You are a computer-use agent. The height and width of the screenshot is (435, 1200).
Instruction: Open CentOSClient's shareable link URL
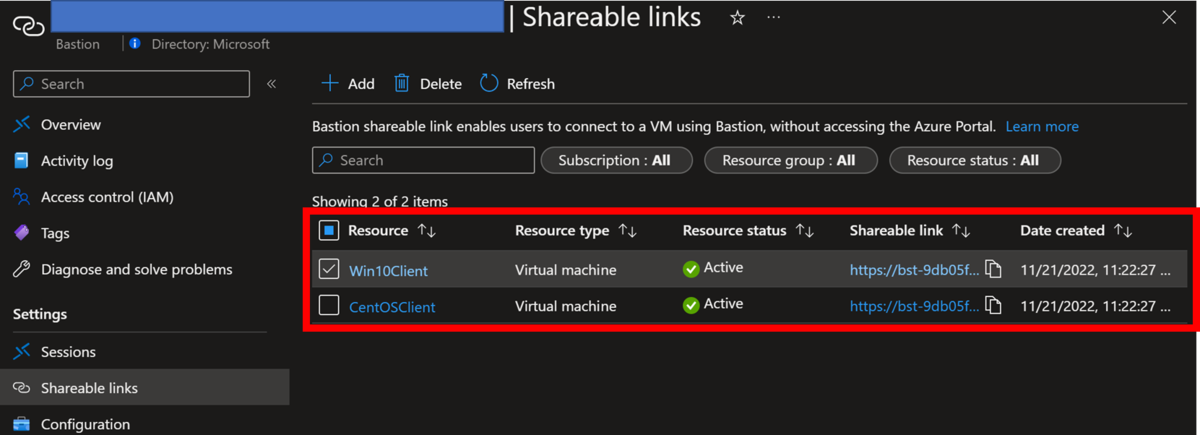pos(914,306)
